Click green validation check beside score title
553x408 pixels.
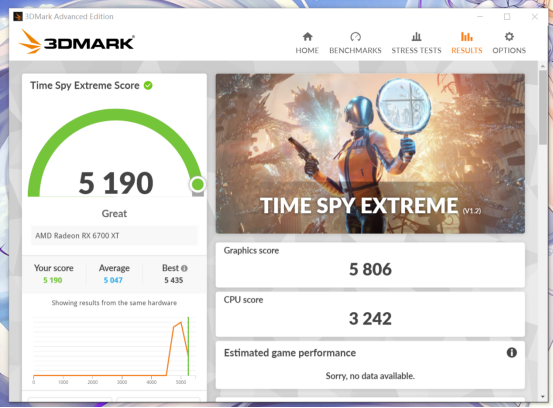pos(148,85)
